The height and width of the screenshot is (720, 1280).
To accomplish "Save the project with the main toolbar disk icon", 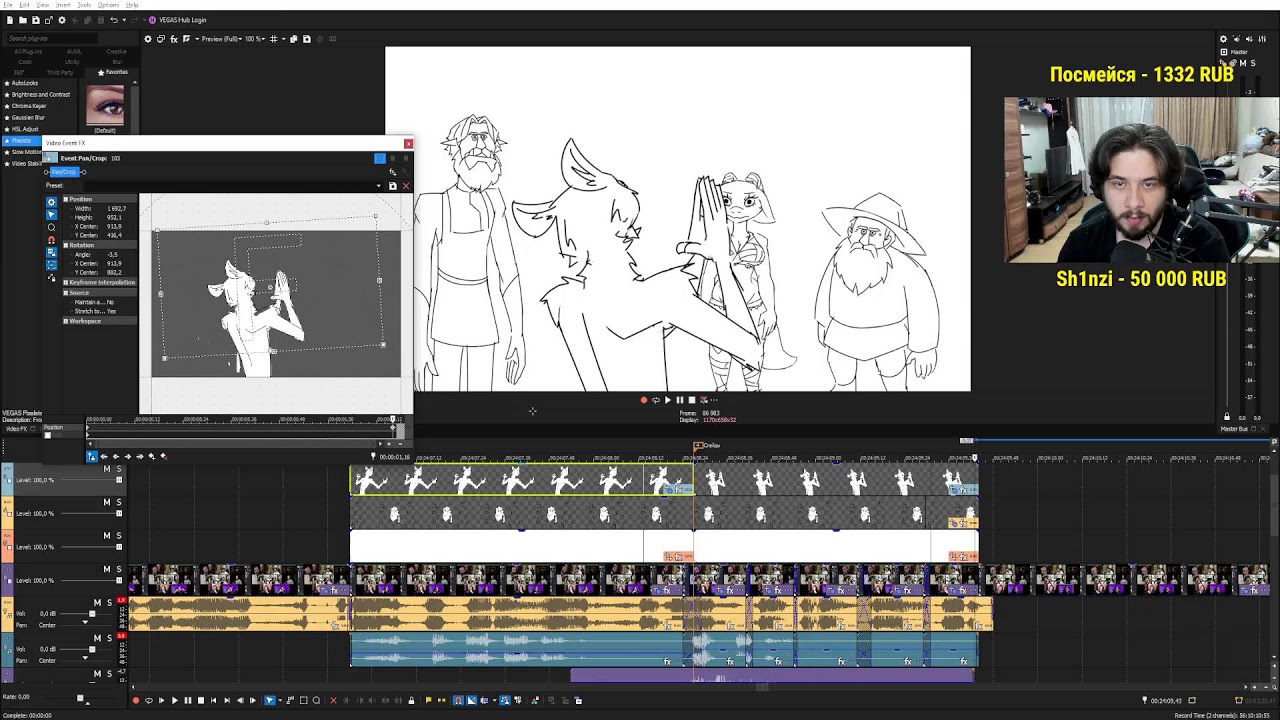I will tap(36, 20).
